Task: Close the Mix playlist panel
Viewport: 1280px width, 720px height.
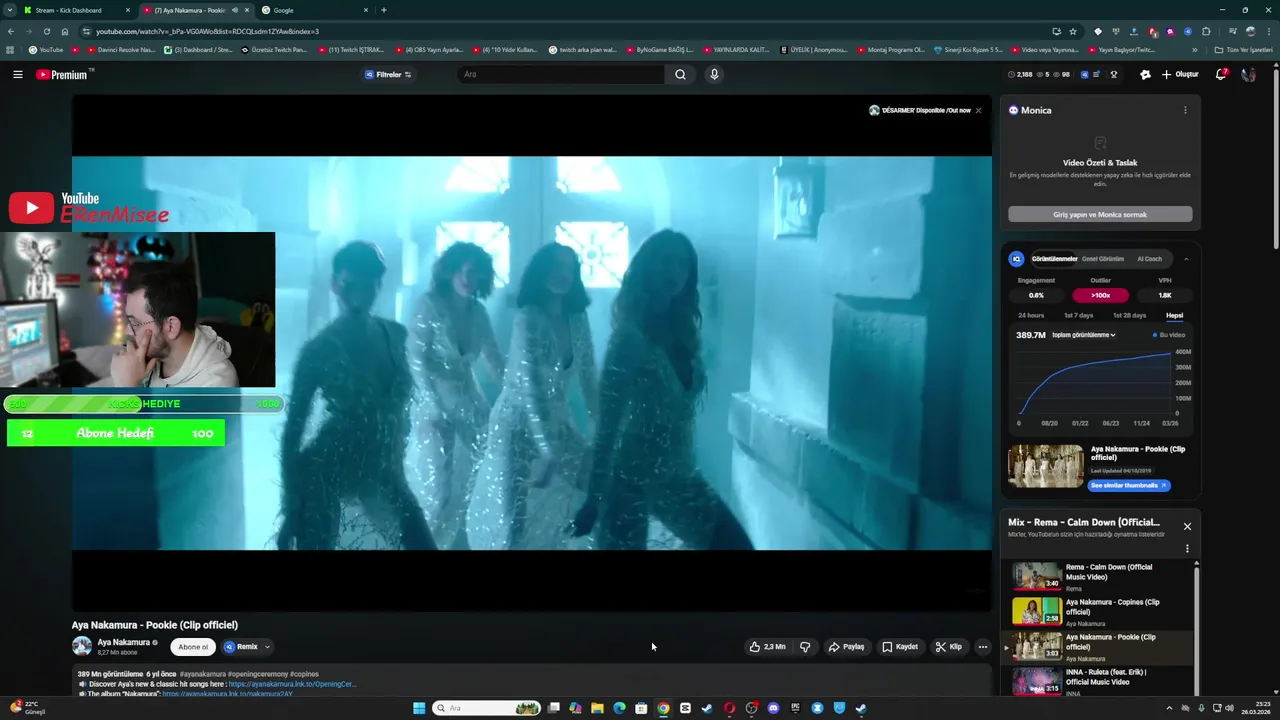Action: (1187, 526)
